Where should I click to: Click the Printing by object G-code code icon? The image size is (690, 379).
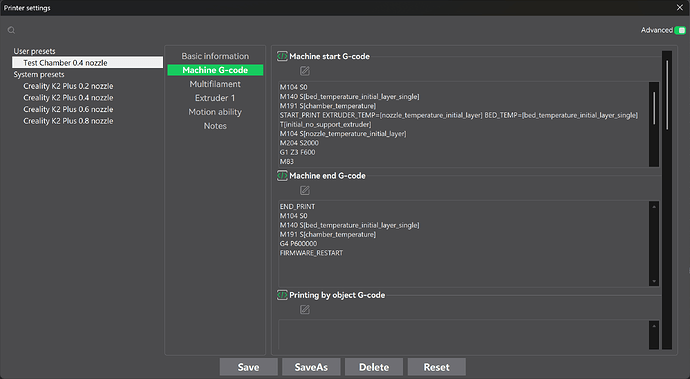coord(282,295)
